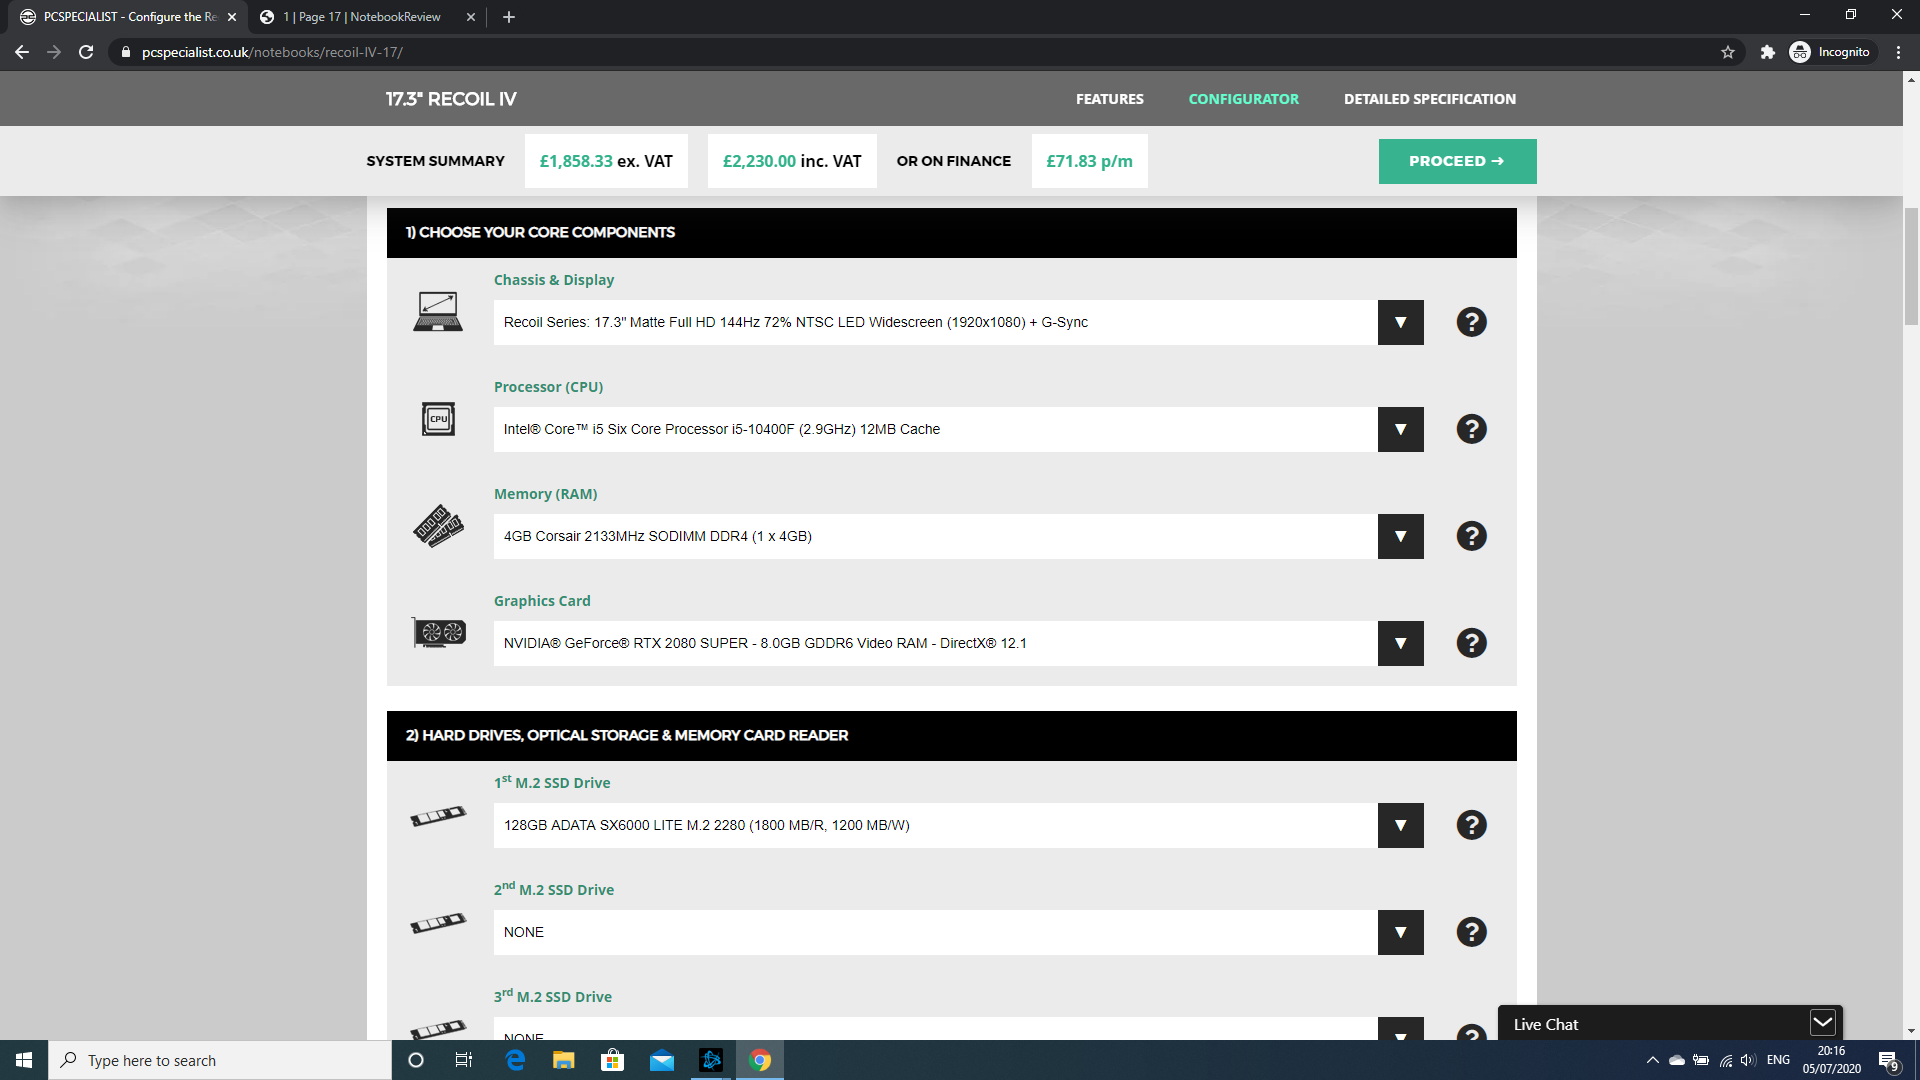Open help for 1st M.2 SSD Drive
Screen dimensions: 1920x1080
(1471, 825)
